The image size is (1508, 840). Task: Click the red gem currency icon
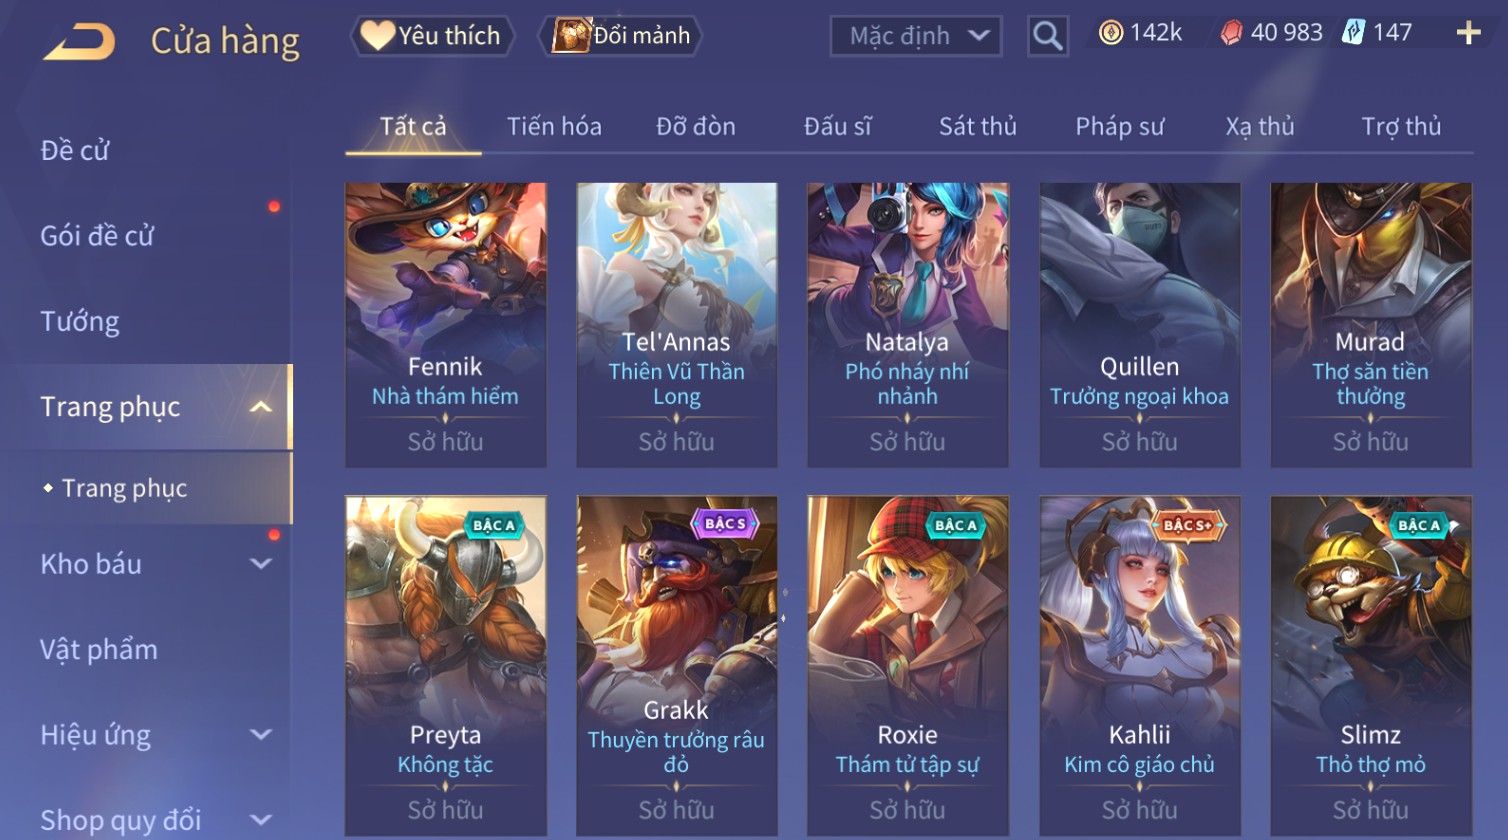click(x=1231, y=34)
